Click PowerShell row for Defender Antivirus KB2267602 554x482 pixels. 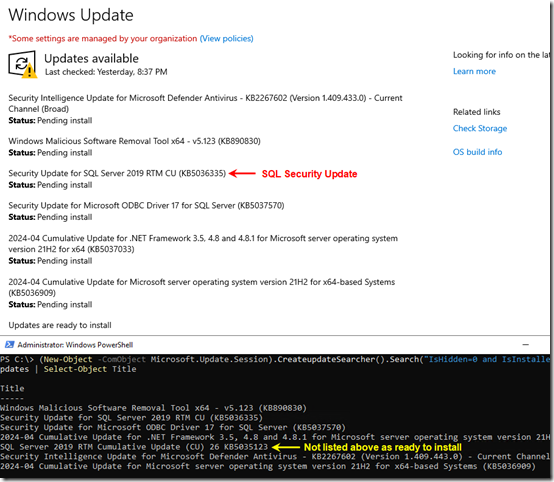pyautogui.click(x=275, y=456)
